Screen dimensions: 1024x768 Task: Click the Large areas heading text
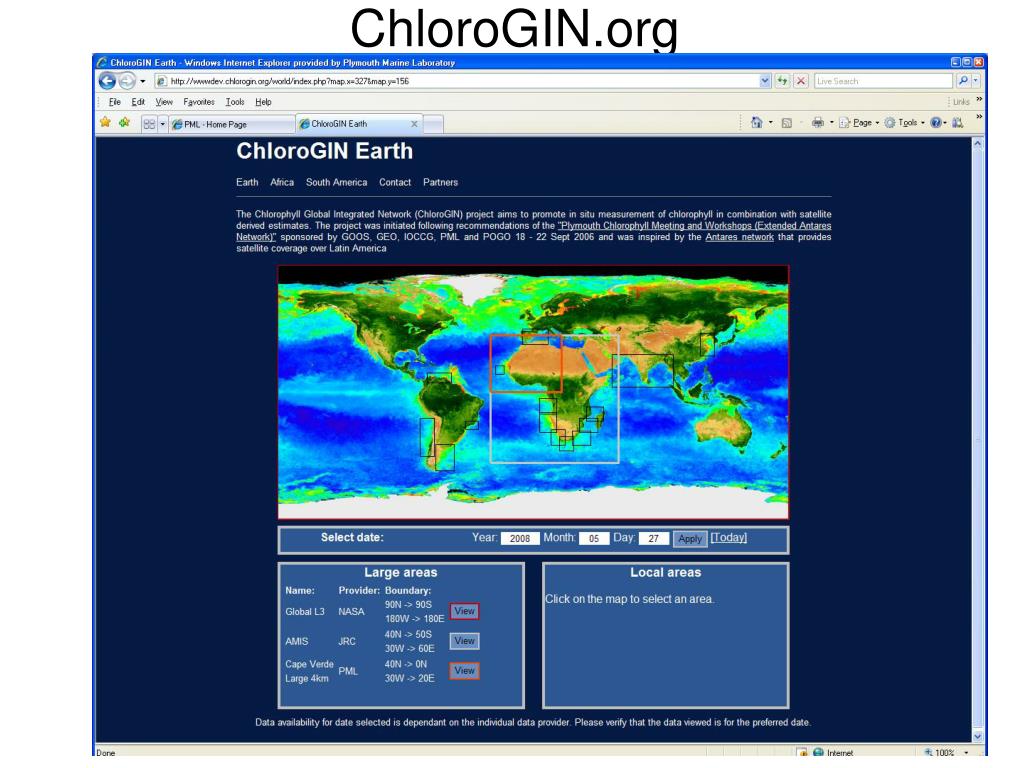[x=400, y=572]
